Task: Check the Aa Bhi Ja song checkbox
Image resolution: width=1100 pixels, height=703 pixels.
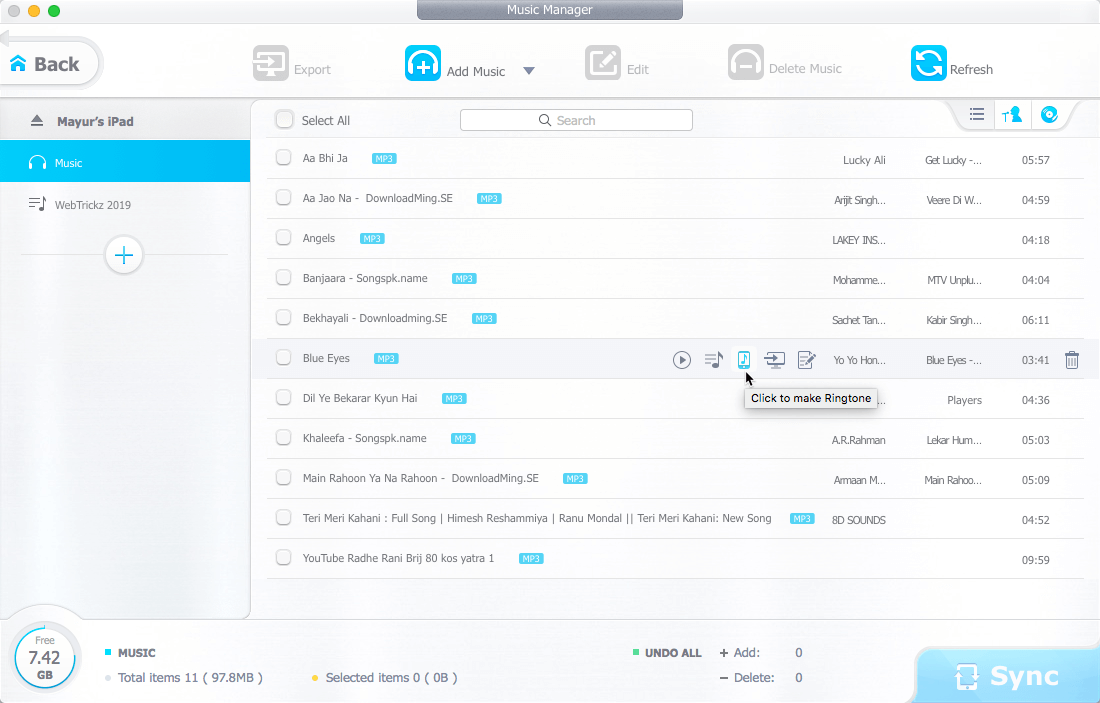Action: click(x=283, y=158)
